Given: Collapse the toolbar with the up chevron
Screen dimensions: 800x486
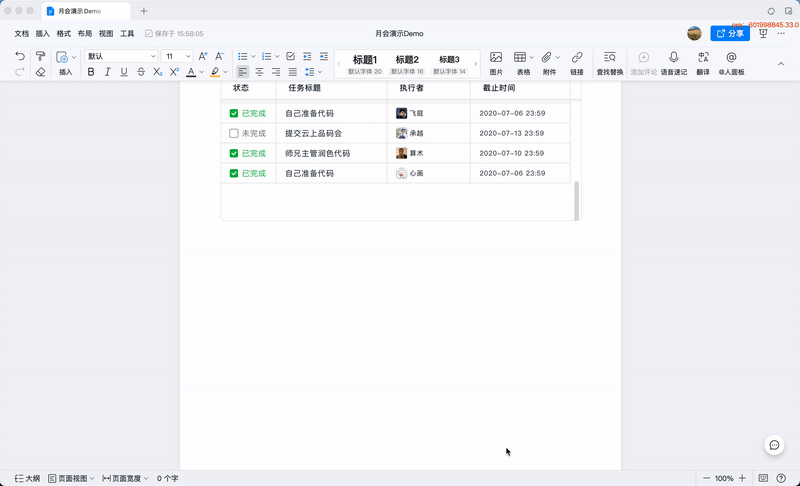Looking at the screenshot, I should point(781,64).
